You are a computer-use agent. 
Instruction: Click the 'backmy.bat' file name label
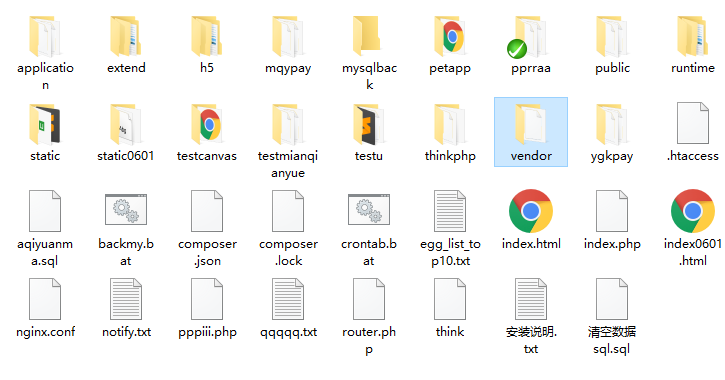pyautogui.click(x=126, y=252)
